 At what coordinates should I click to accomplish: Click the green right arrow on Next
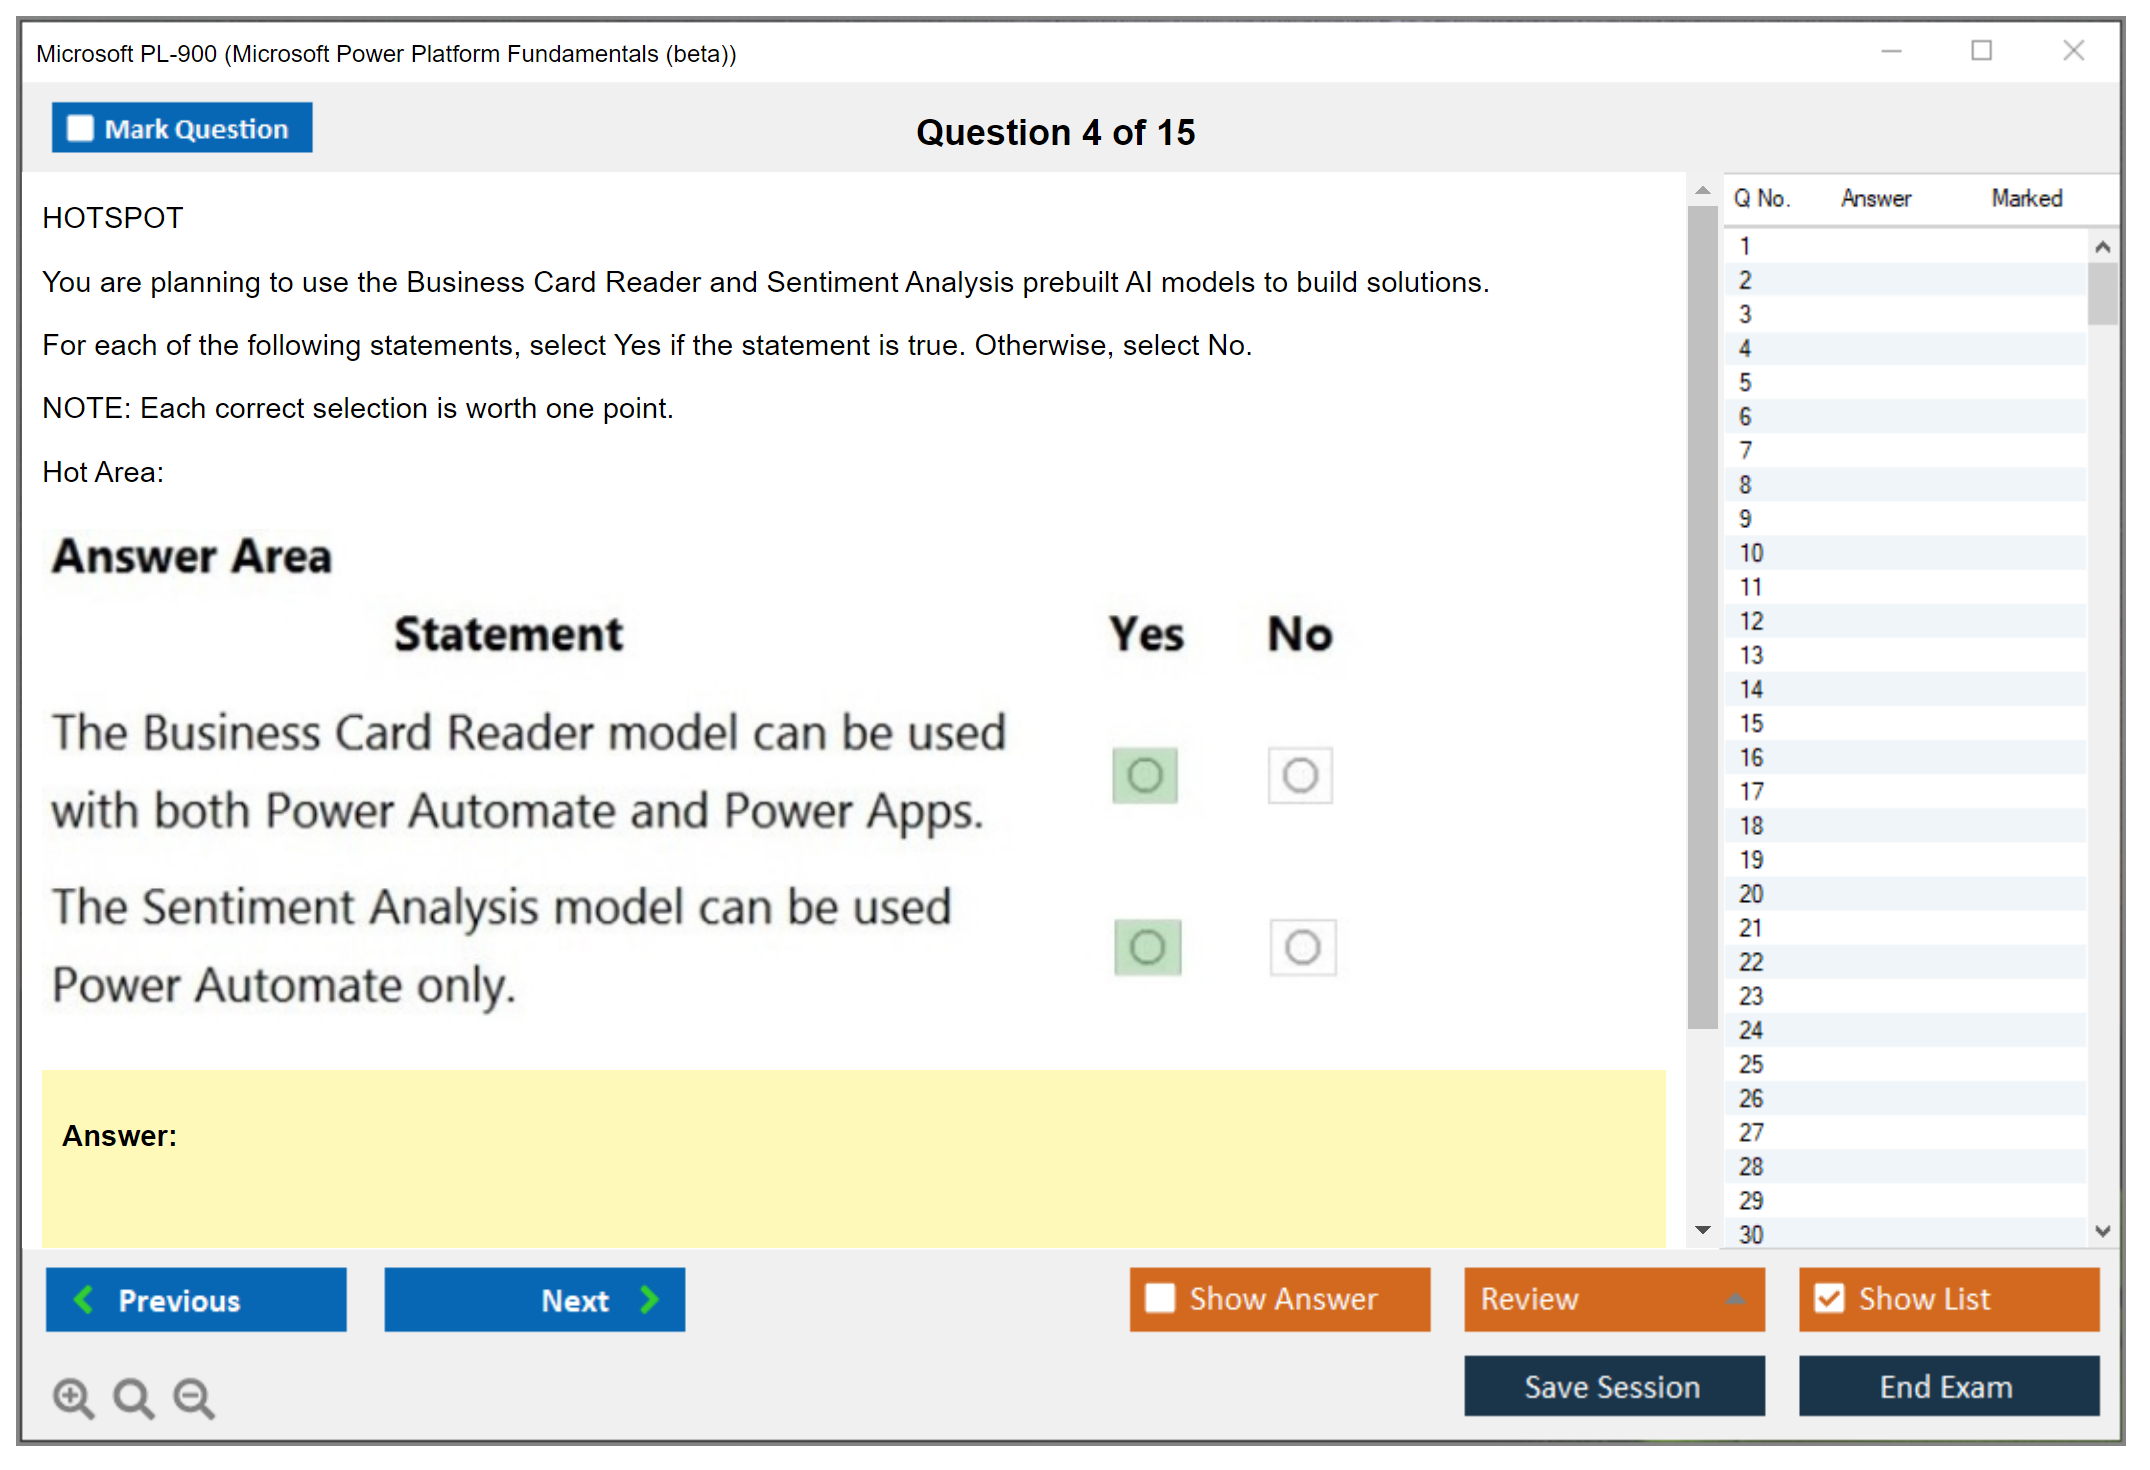click(650, 1300)
